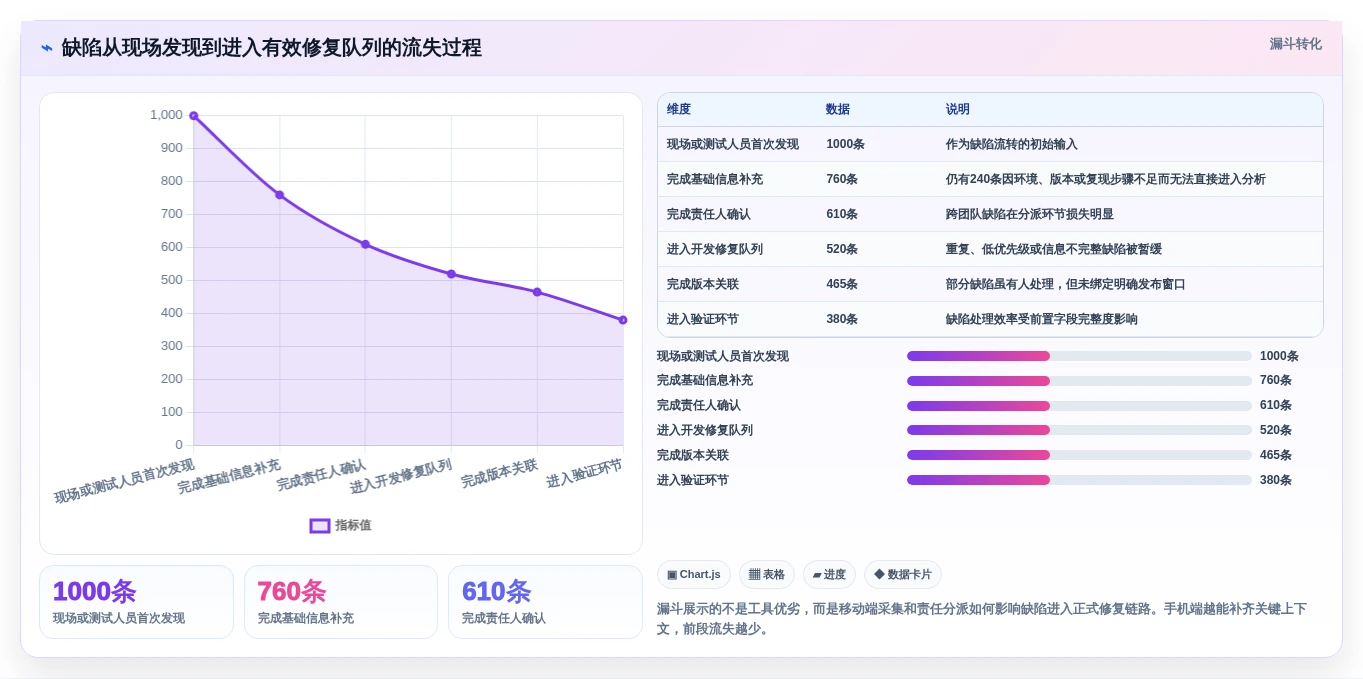Open the 760条 data card
This screenshot has height=679, width=1363.
(x=341, y=602)
